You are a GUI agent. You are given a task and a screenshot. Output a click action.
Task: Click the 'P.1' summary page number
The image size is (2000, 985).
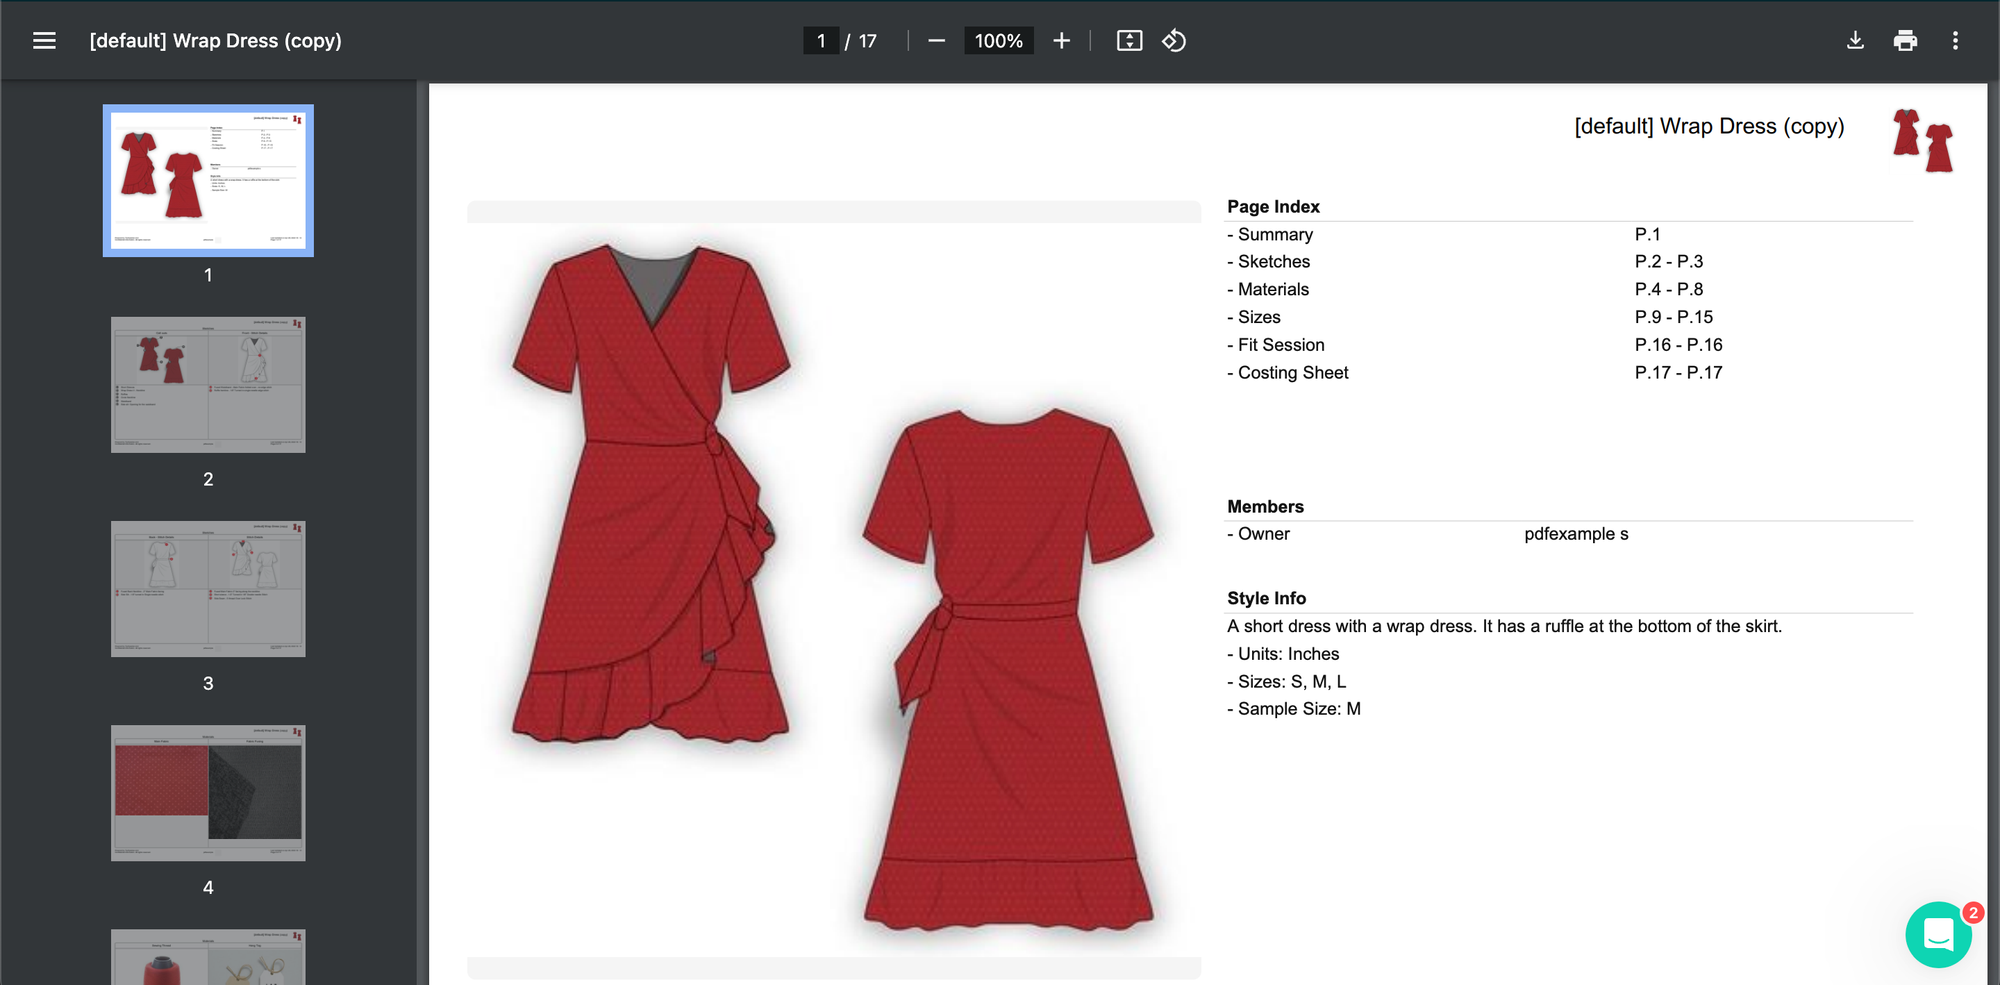click(1647, 234)
